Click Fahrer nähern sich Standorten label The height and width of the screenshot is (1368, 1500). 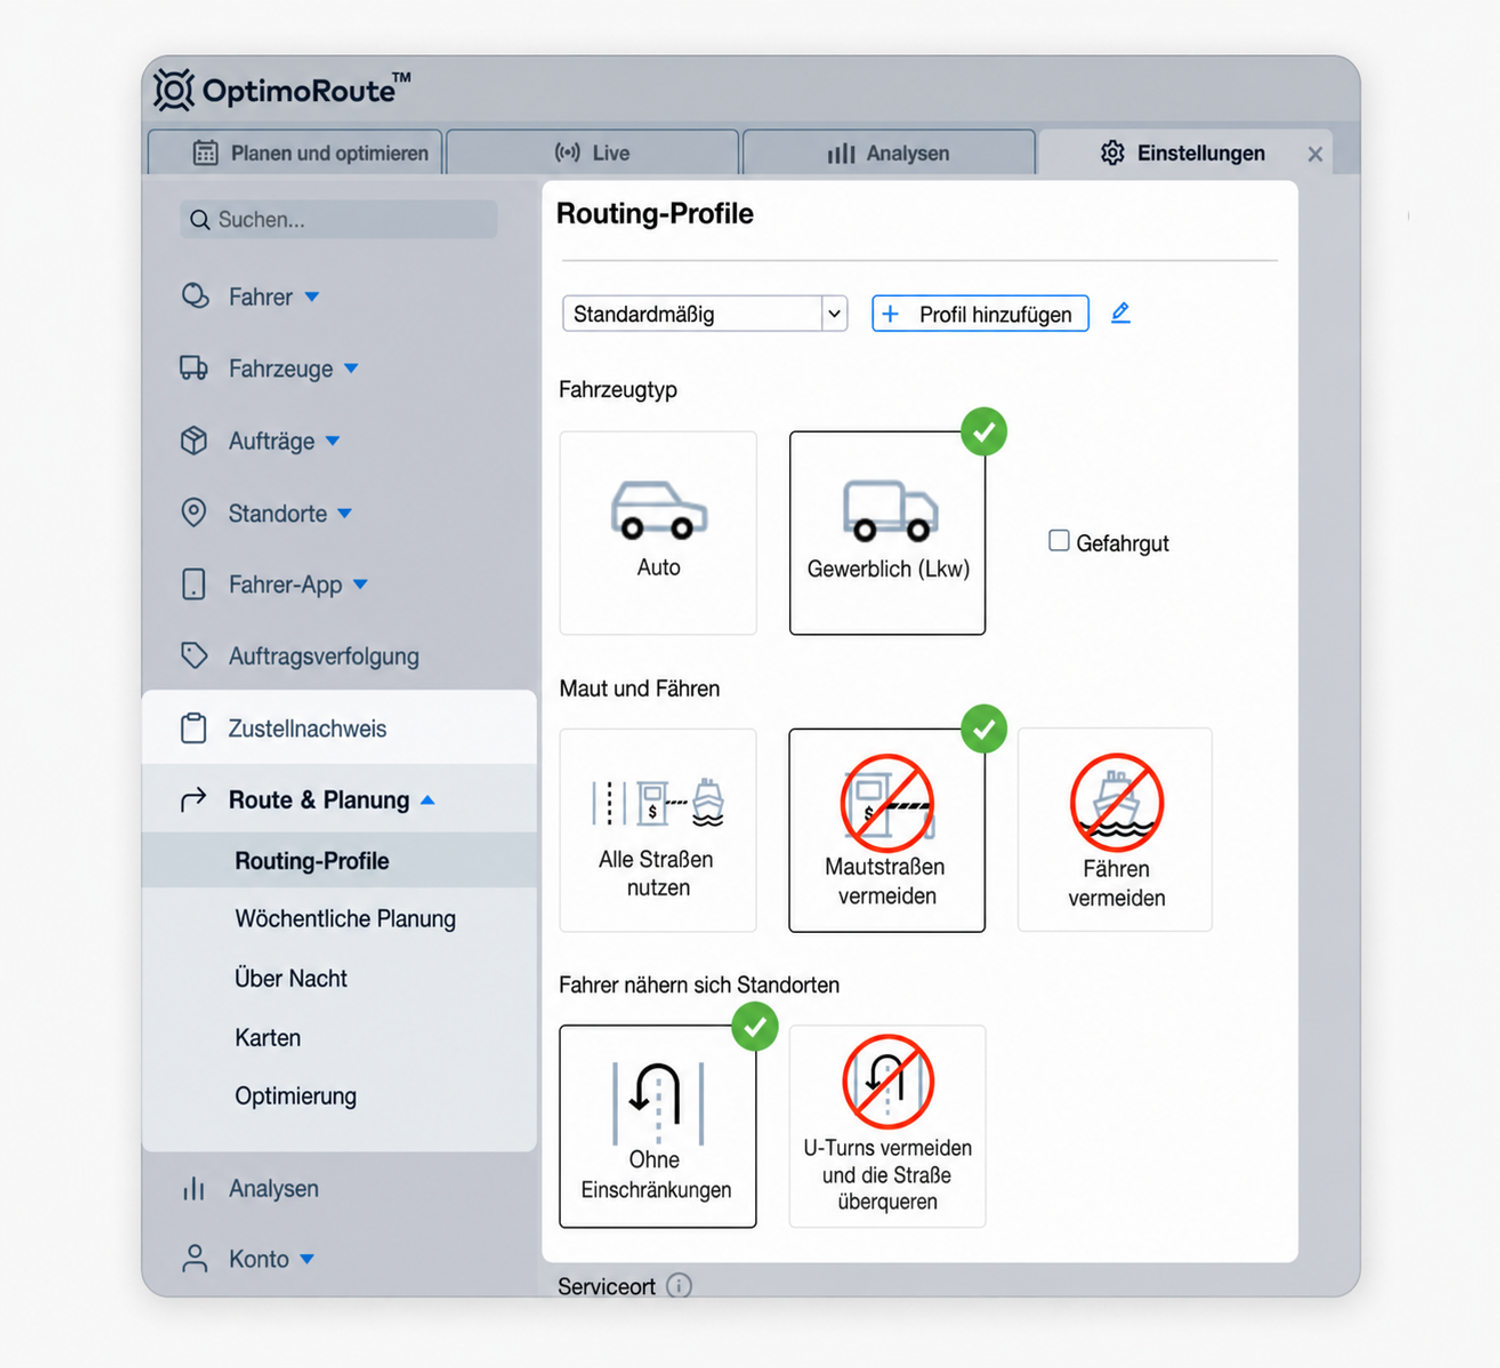click(x=699, y=985)
